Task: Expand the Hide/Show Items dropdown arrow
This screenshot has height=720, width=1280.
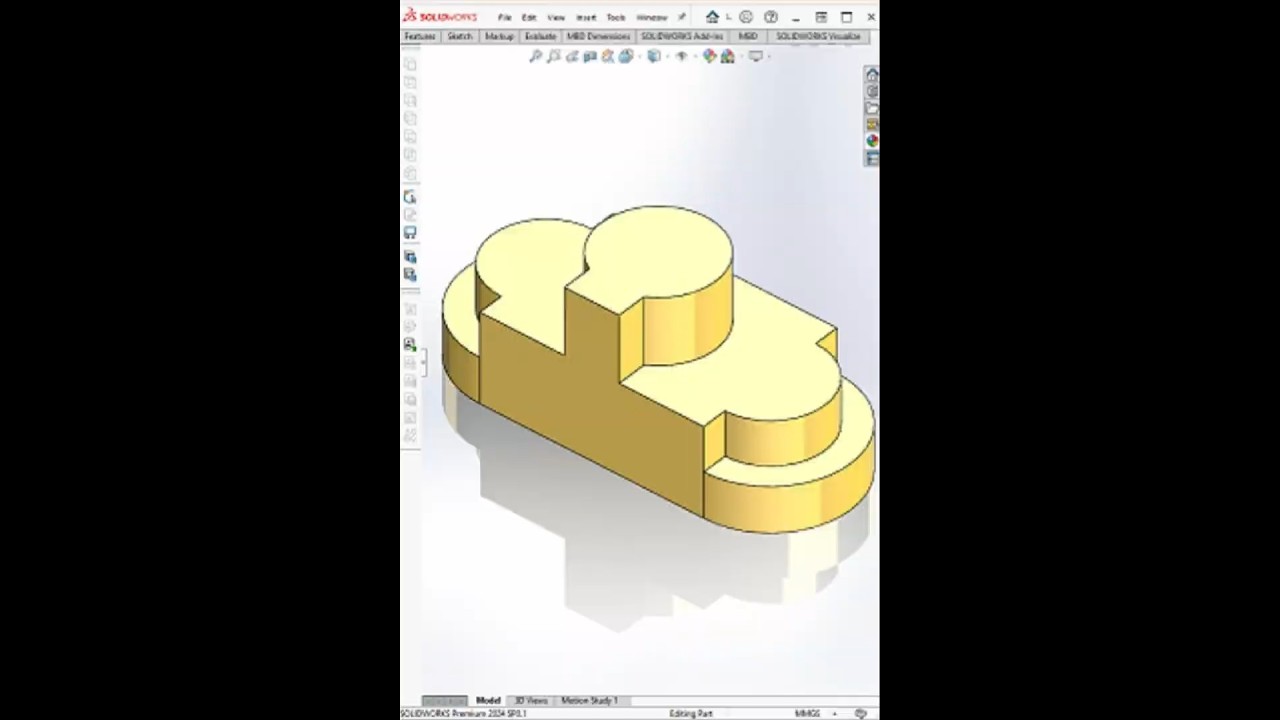Action: tap(695, 57)
